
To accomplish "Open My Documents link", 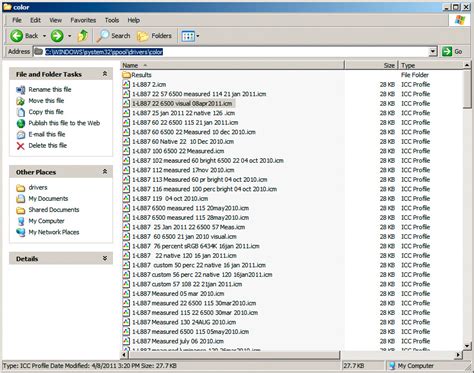I will [48, 199].
